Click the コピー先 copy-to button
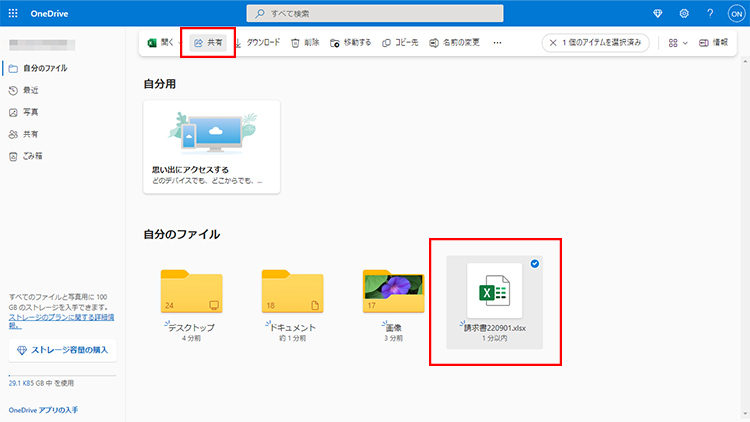The height and width of the screenshot is (422, 750). 400,43
